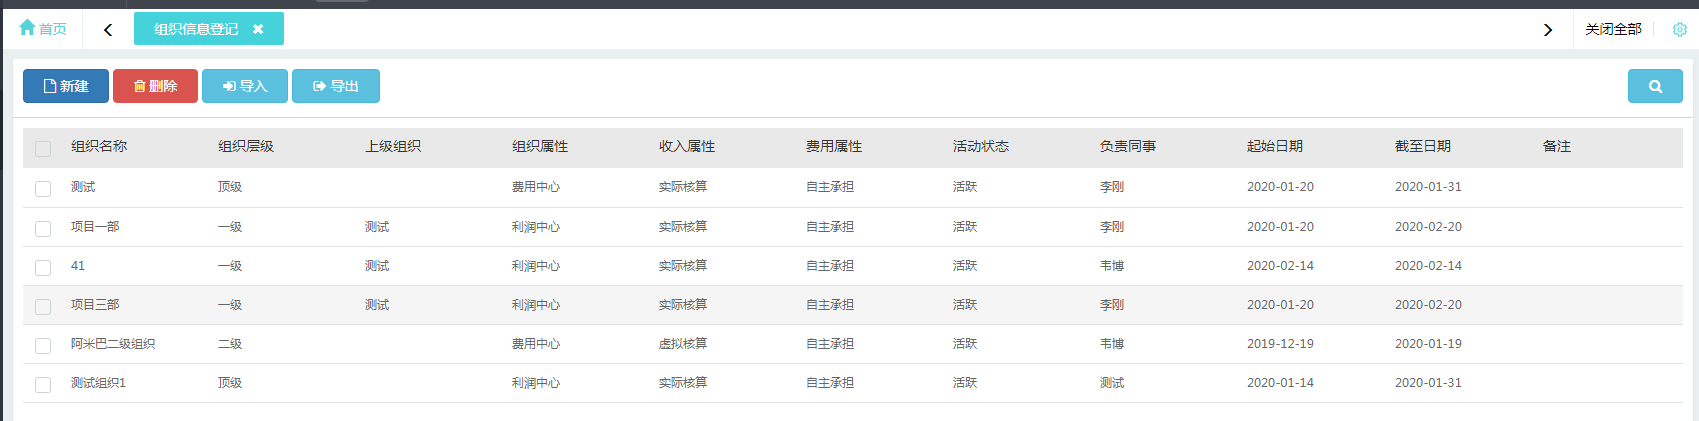Click the magnifier search button
Image resolution: width=1699 pixels, height=421 pixels.
click(x=1654, y=86)
